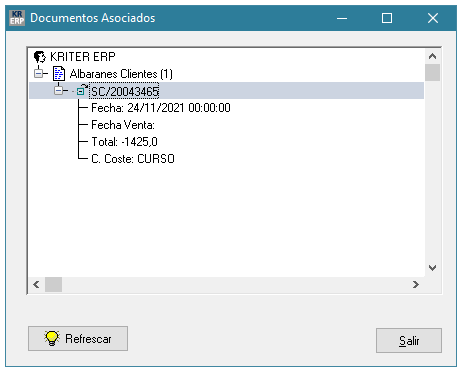The image size is (462, 370).
Task: Select the C. Coste: CURSO item
Action: pos(133,159)
